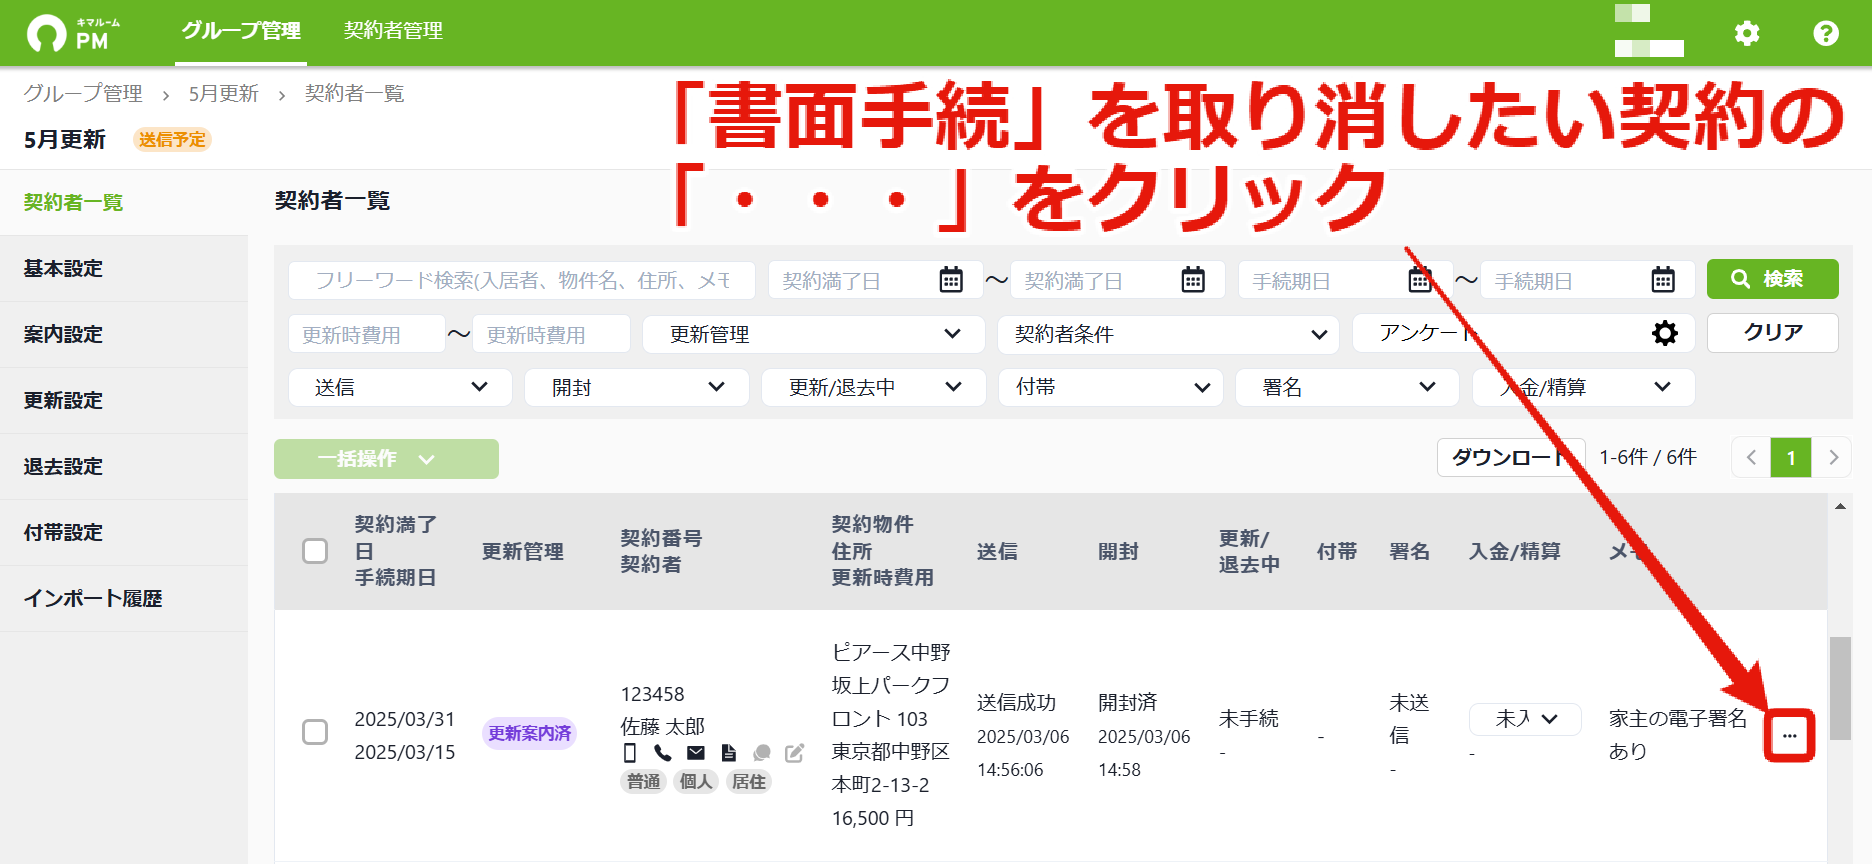
Task: Focus the フリーワード検索 input field
Action: pyautogui.click(x=522, y=280)
